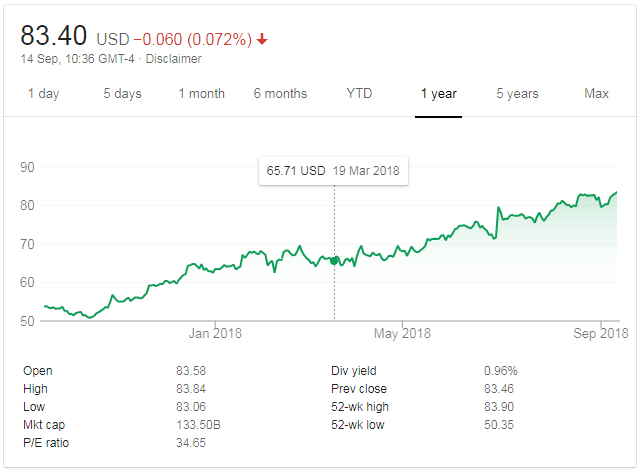Switch to the 1 day tab
This screenshot has width=641, height=473.
point(42,94)
